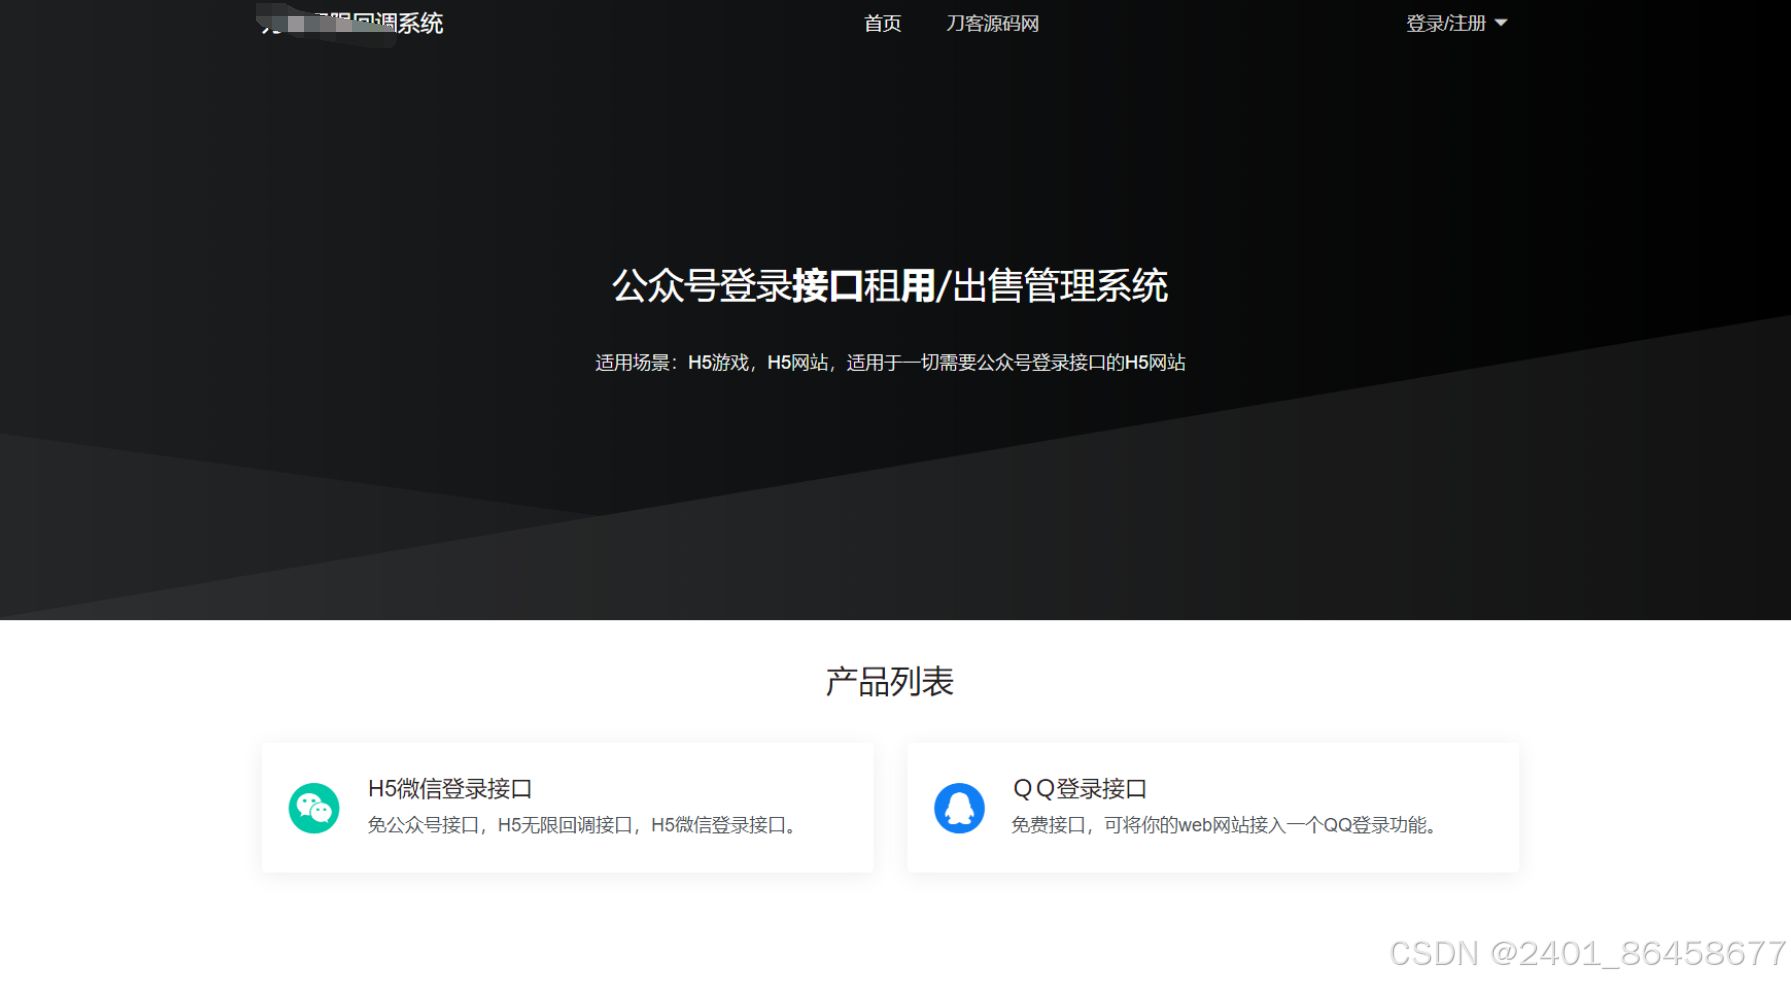Open the QQ登录接口 product page
Image resolution: width=1791 pixels, height=983 pixels.
click(1080, 788)
